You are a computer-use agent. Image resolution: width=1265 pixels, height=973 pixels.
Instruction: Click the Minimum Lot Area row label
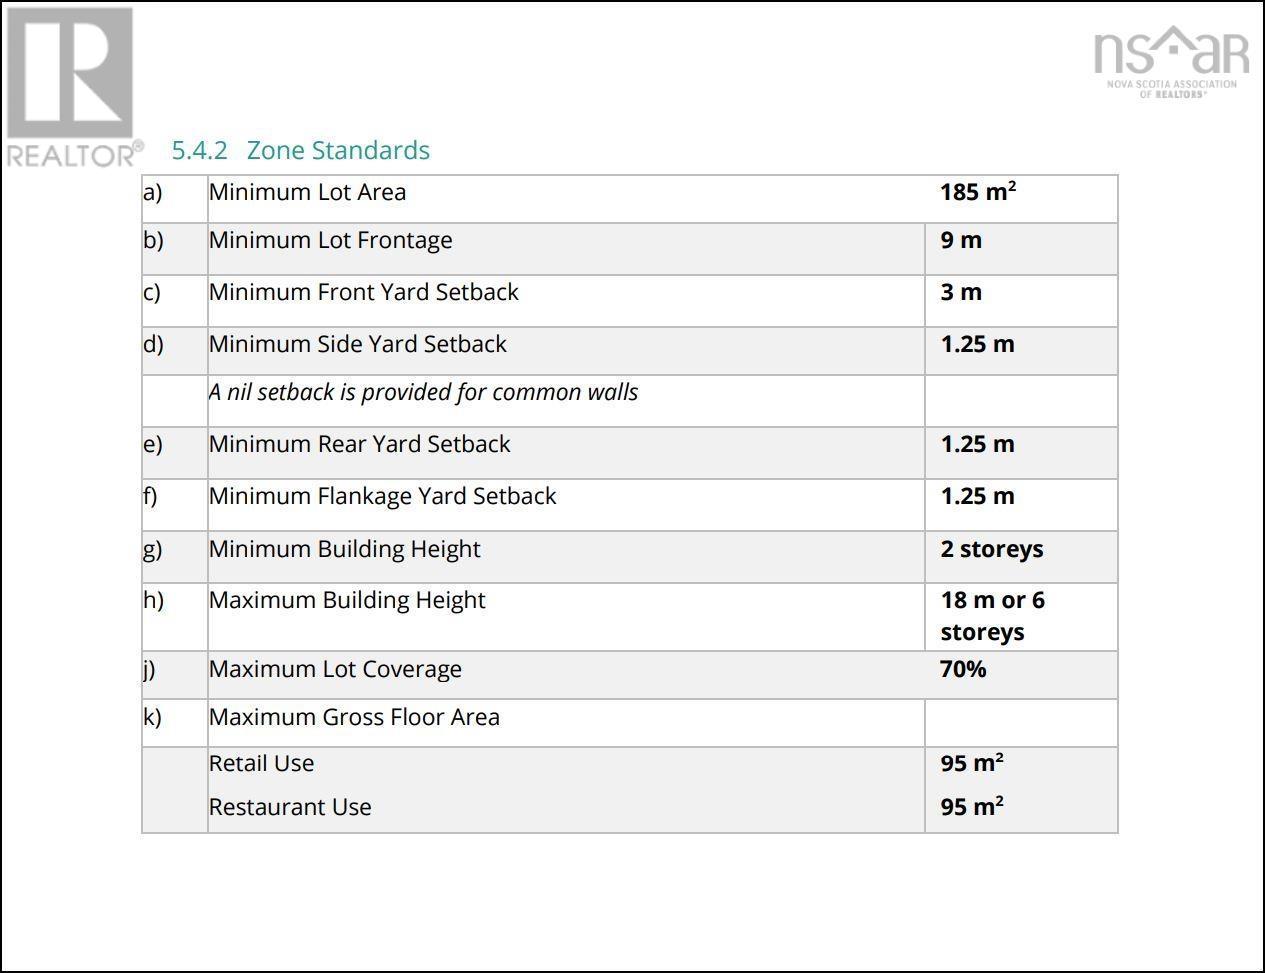pos(307,192)
